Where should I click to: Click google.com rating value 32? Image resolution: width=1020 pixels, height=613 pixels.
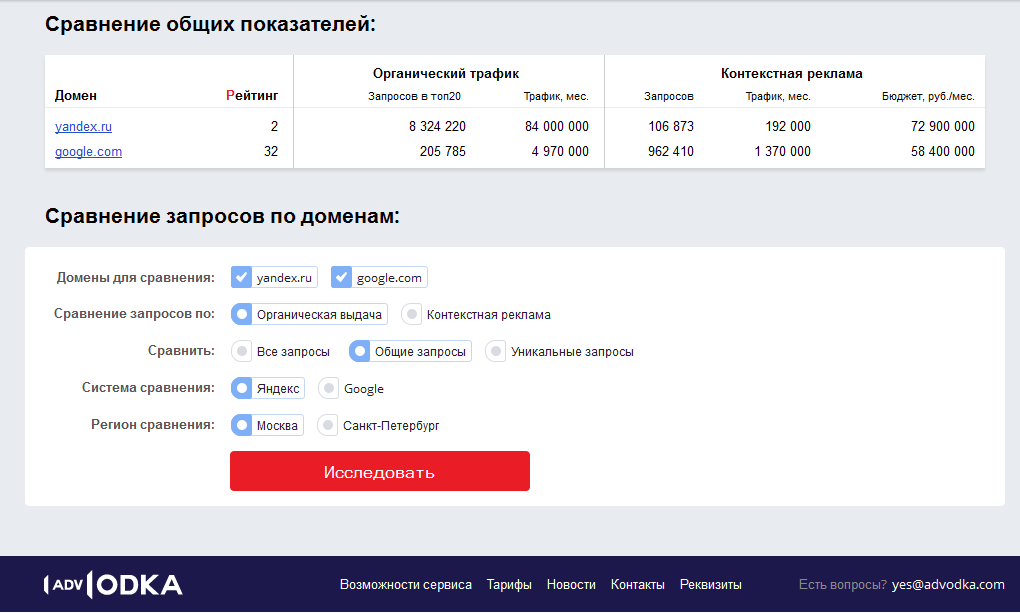(271, 152)
